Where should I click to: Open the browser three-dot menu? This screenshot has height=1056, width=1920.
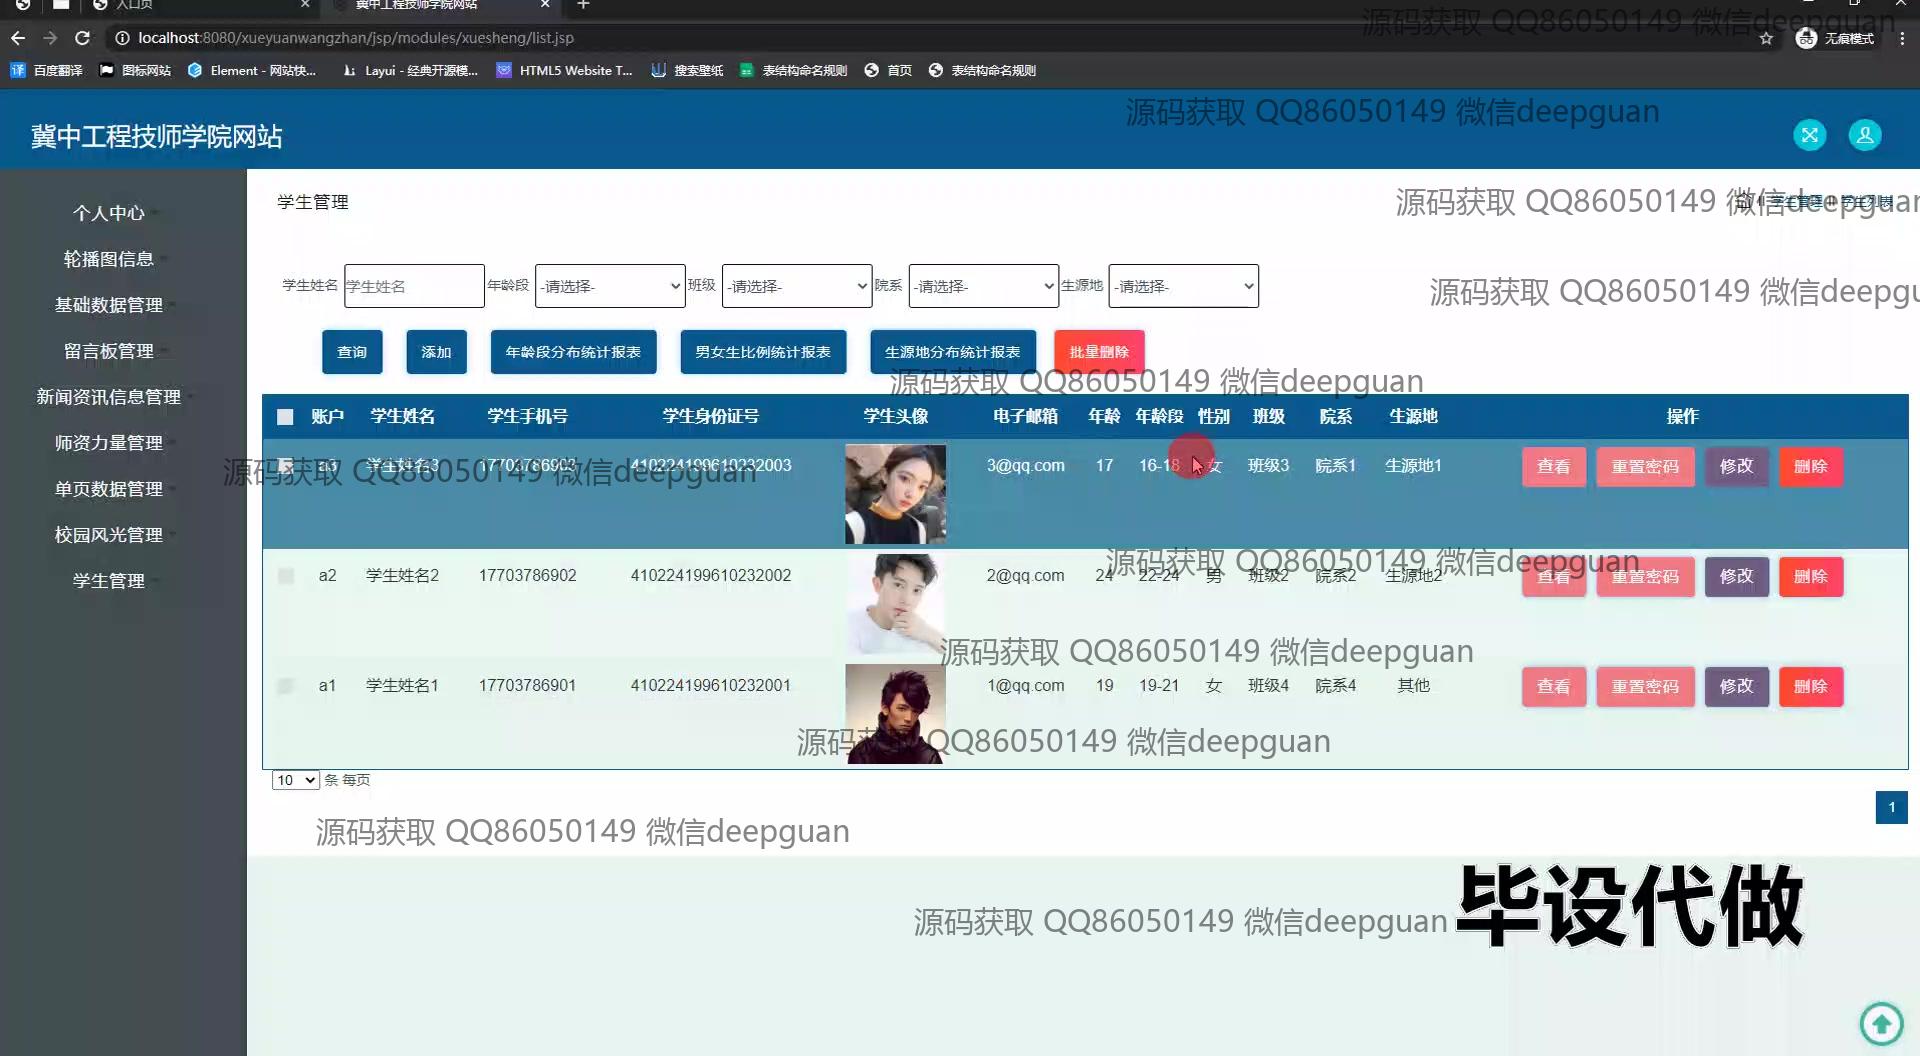click(x=1902, y=38)
